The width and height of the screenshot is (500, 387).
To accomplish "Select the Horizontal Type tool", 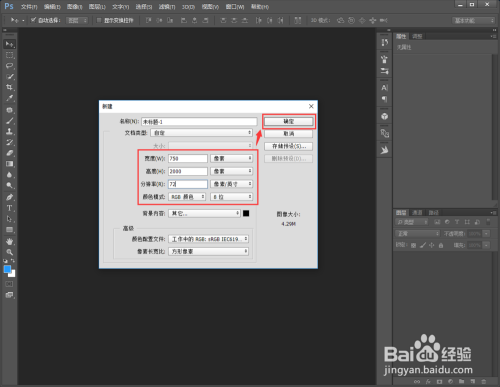I will pos(9,208).
